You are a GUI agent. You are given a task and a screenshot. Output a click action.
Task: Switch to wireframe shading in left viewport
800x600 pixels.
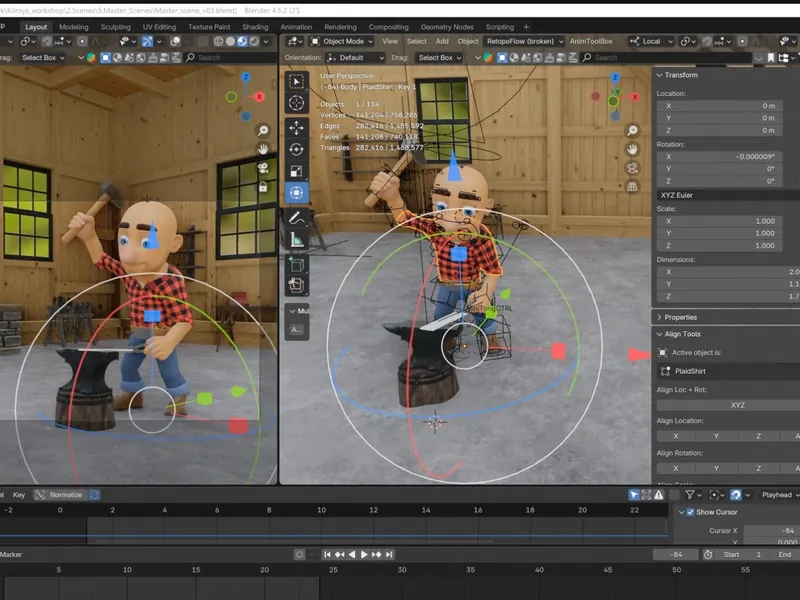(218, 41)
